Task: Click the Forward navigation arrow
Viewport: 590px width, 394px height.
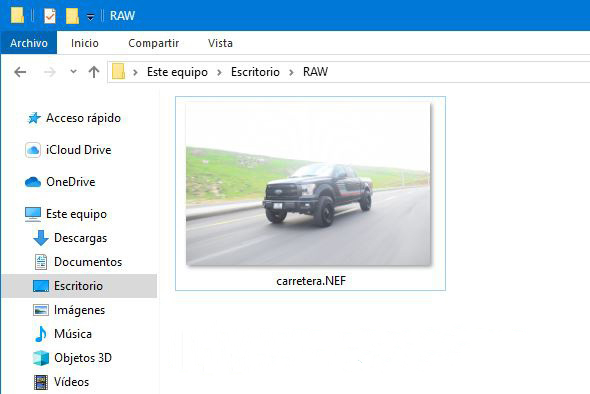Action: (x=50, y=71)
